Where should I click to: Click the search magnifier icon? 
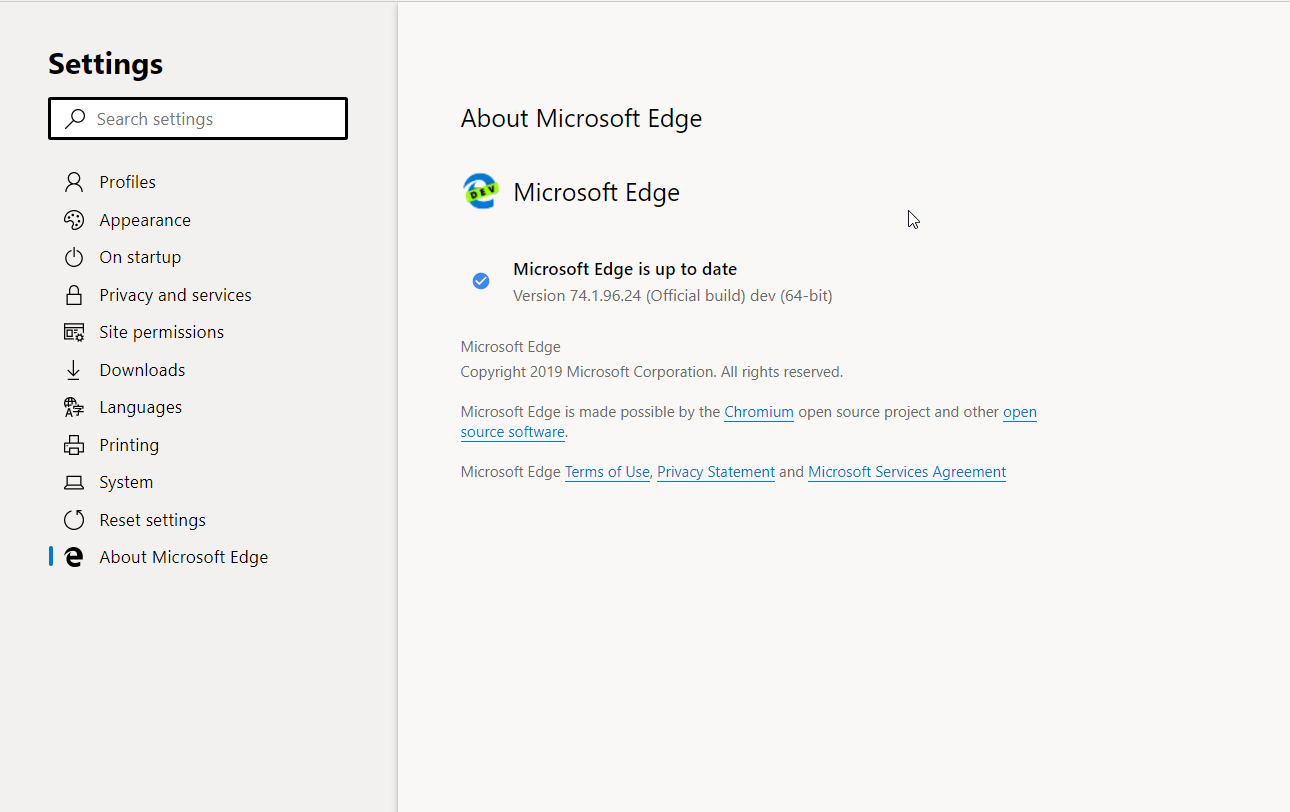[x=74, y=118]
